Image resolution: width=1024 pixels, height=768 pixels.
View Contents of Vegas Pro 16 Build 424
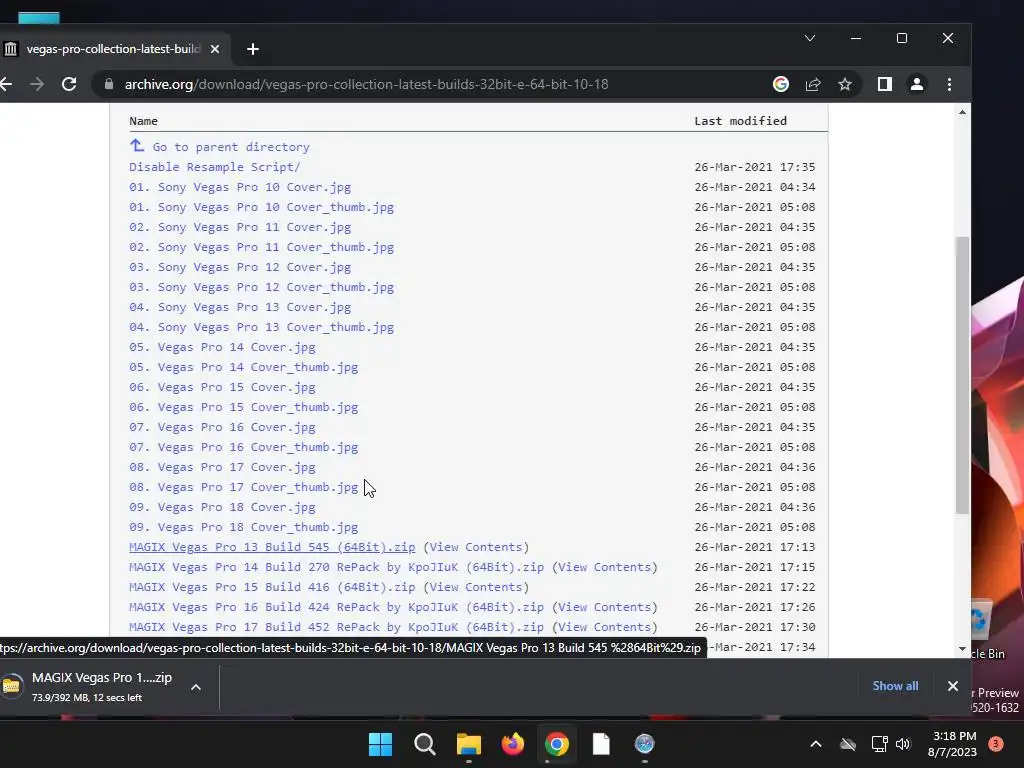(605, 607)
